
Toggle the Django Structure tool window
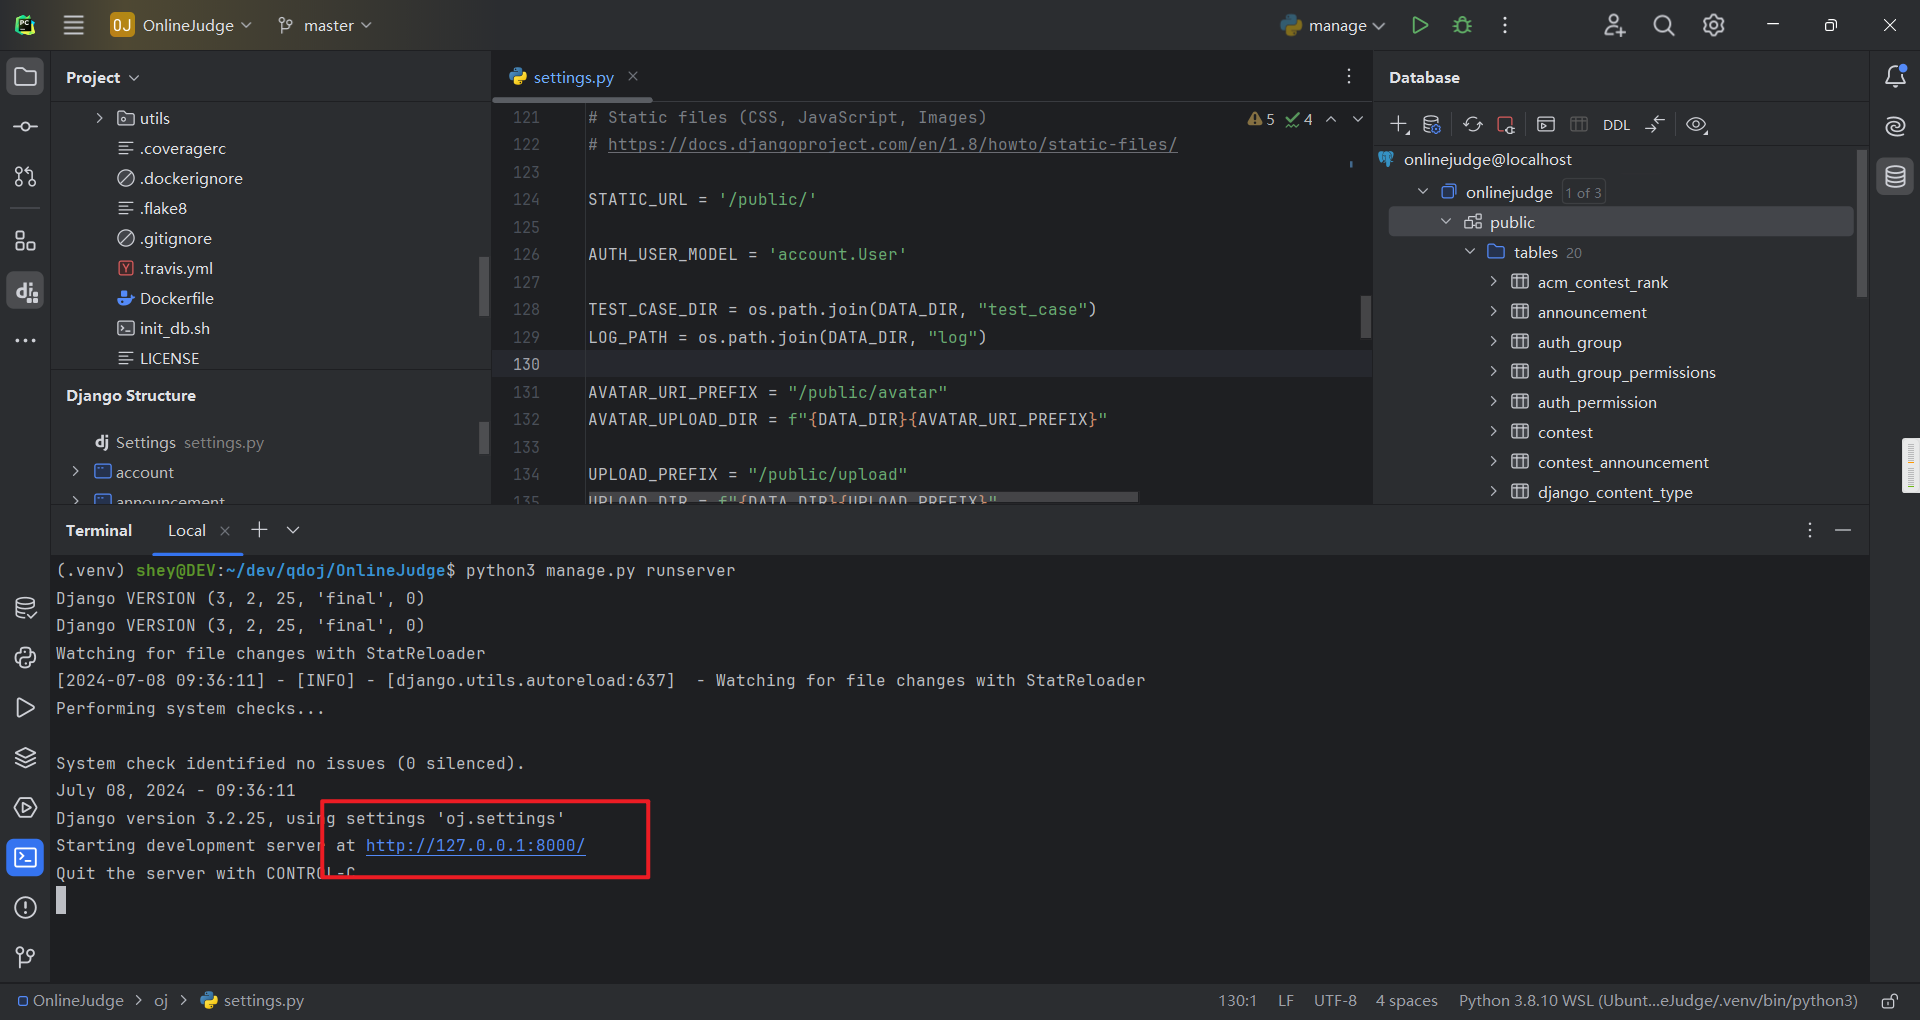[25, 291]
